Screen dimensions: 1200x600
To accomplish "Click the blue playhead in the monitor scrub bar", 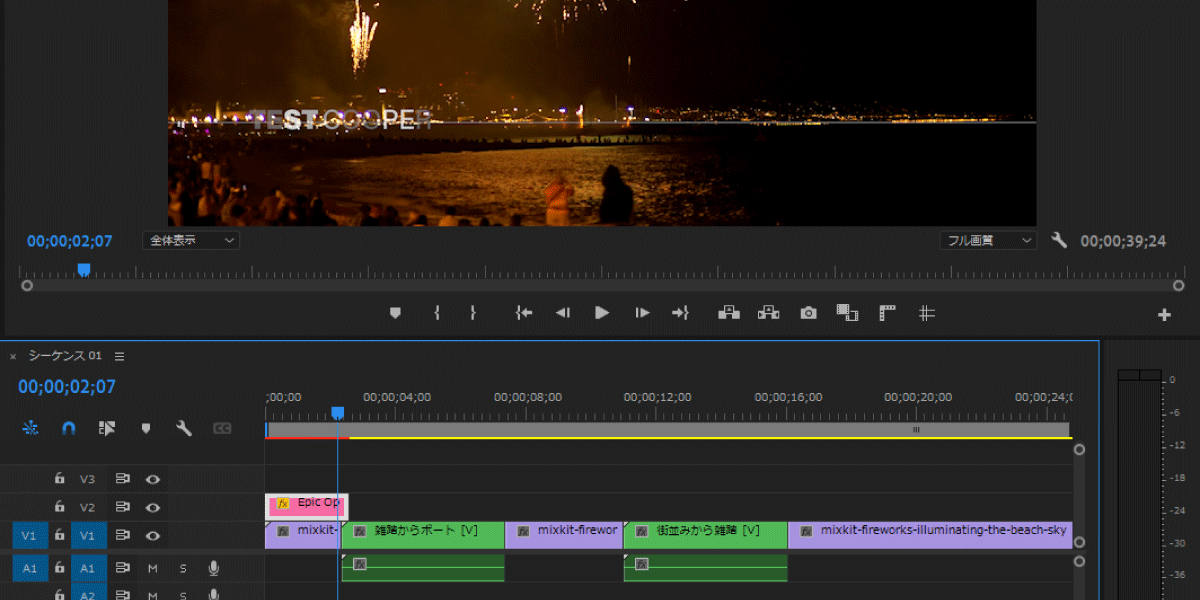I will pyautogui.click(x=84, y=269).
